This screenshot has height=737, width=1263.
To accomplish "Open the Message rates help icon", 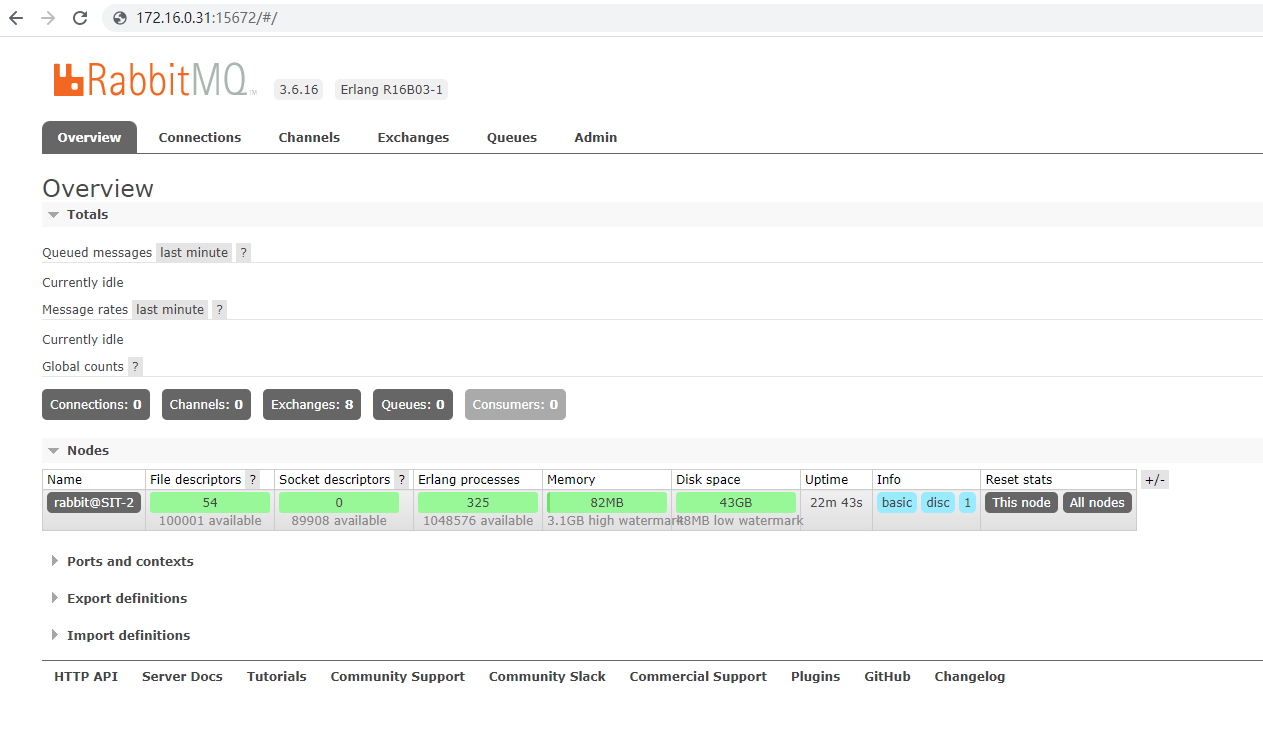I will point(219,309).
